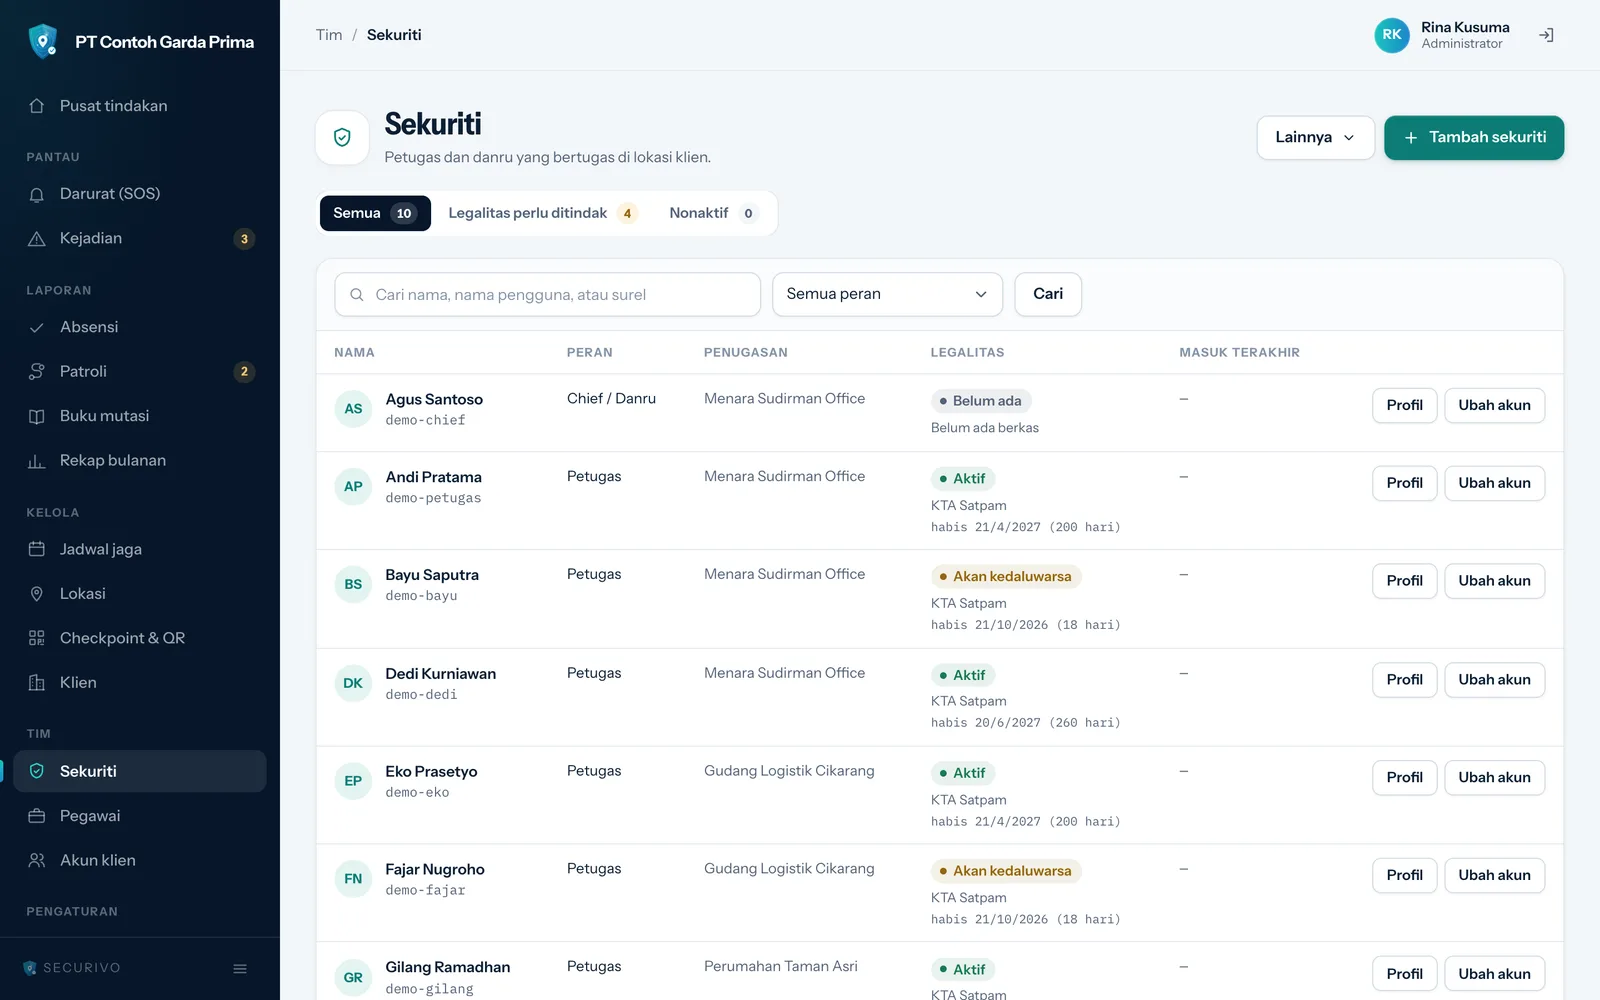Open Darurat (SOS) bell icon

37,194
